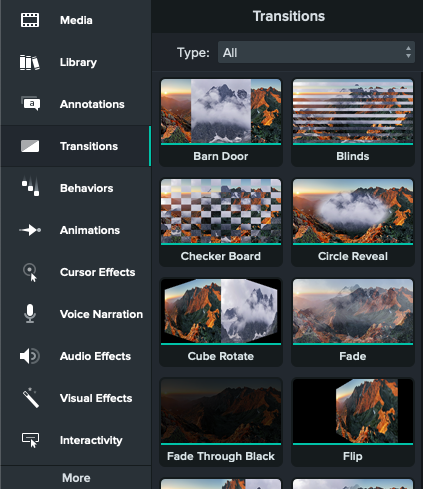Open the Media tab label

click(76, 20)
